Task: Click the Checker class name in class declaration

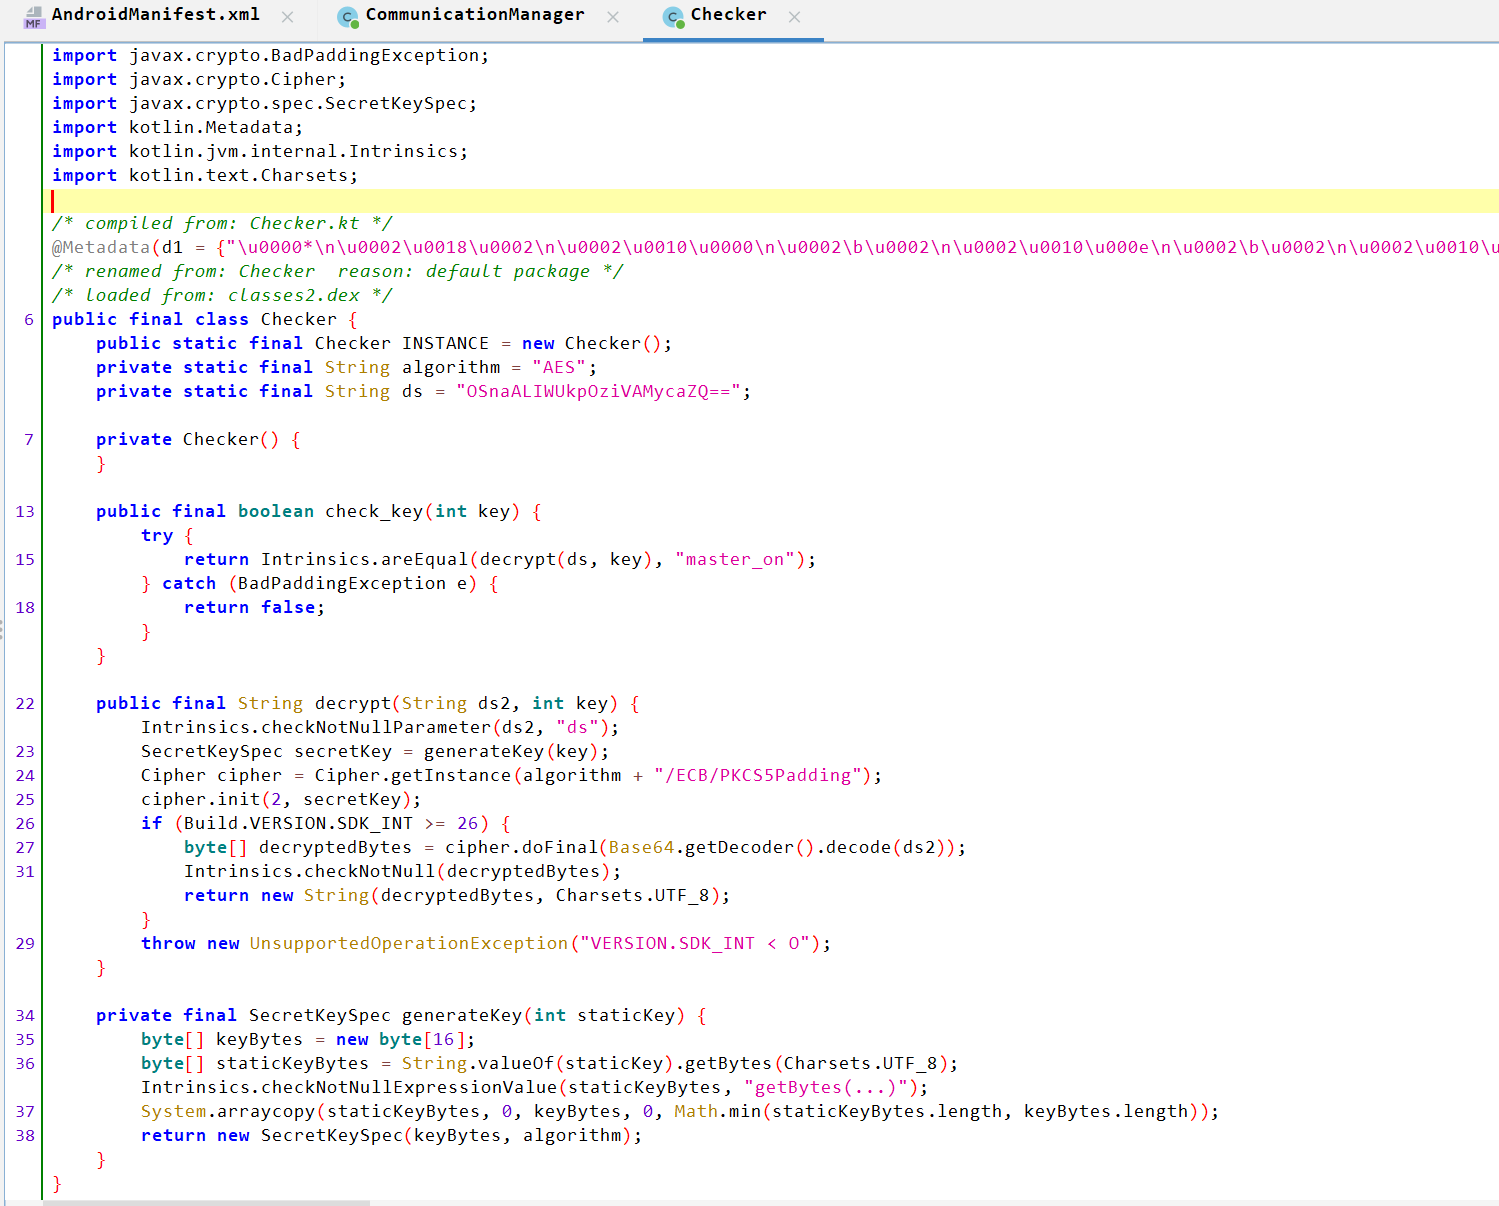Action: tap(298, 319)
